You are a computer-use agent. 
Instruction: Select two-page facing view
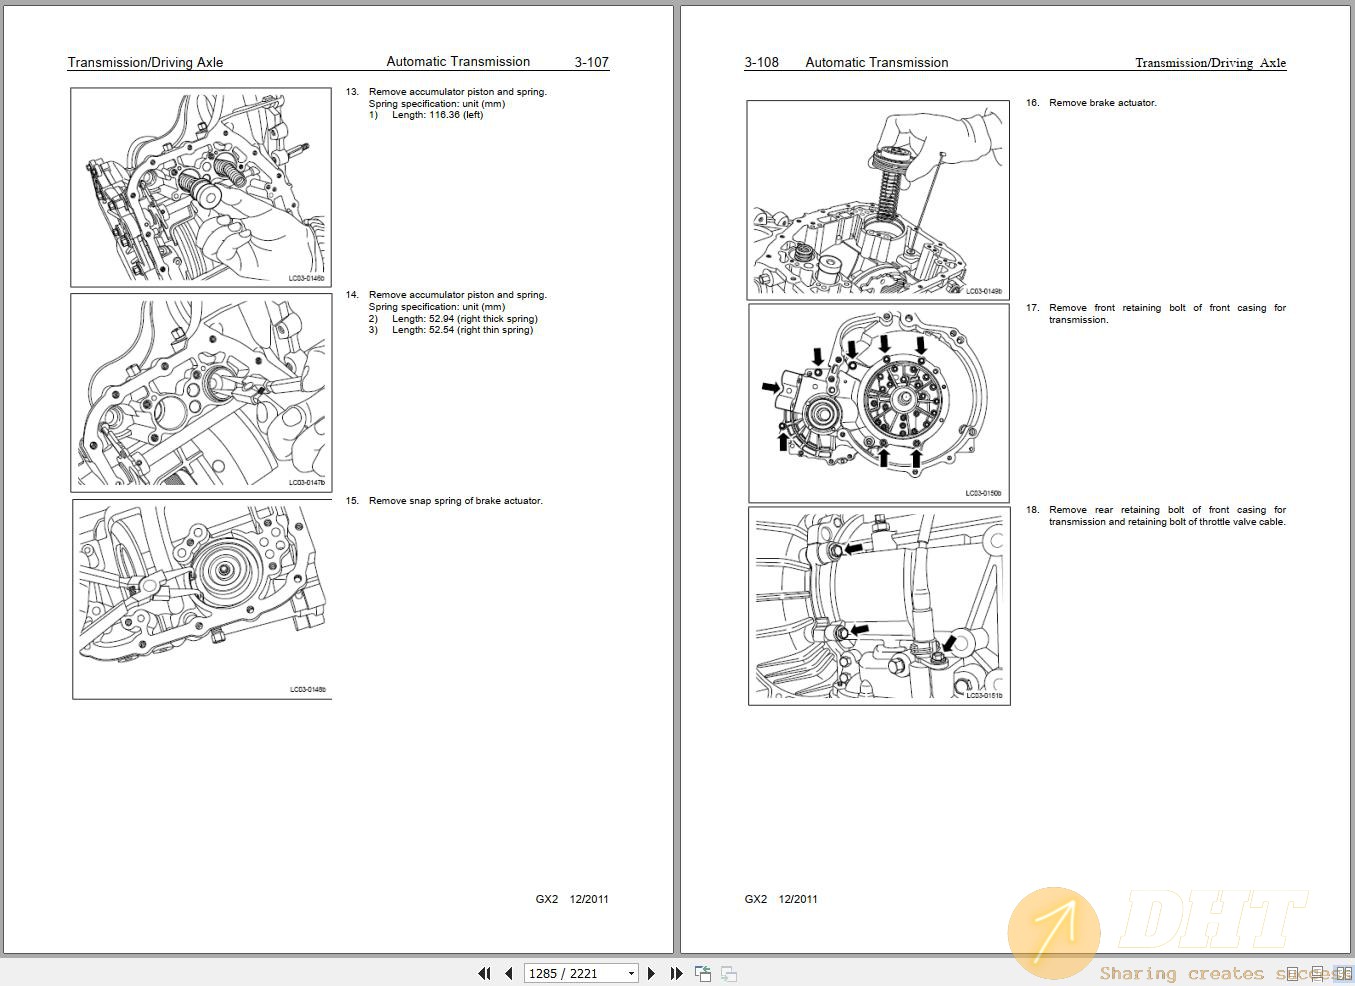tap(1343, 973)
